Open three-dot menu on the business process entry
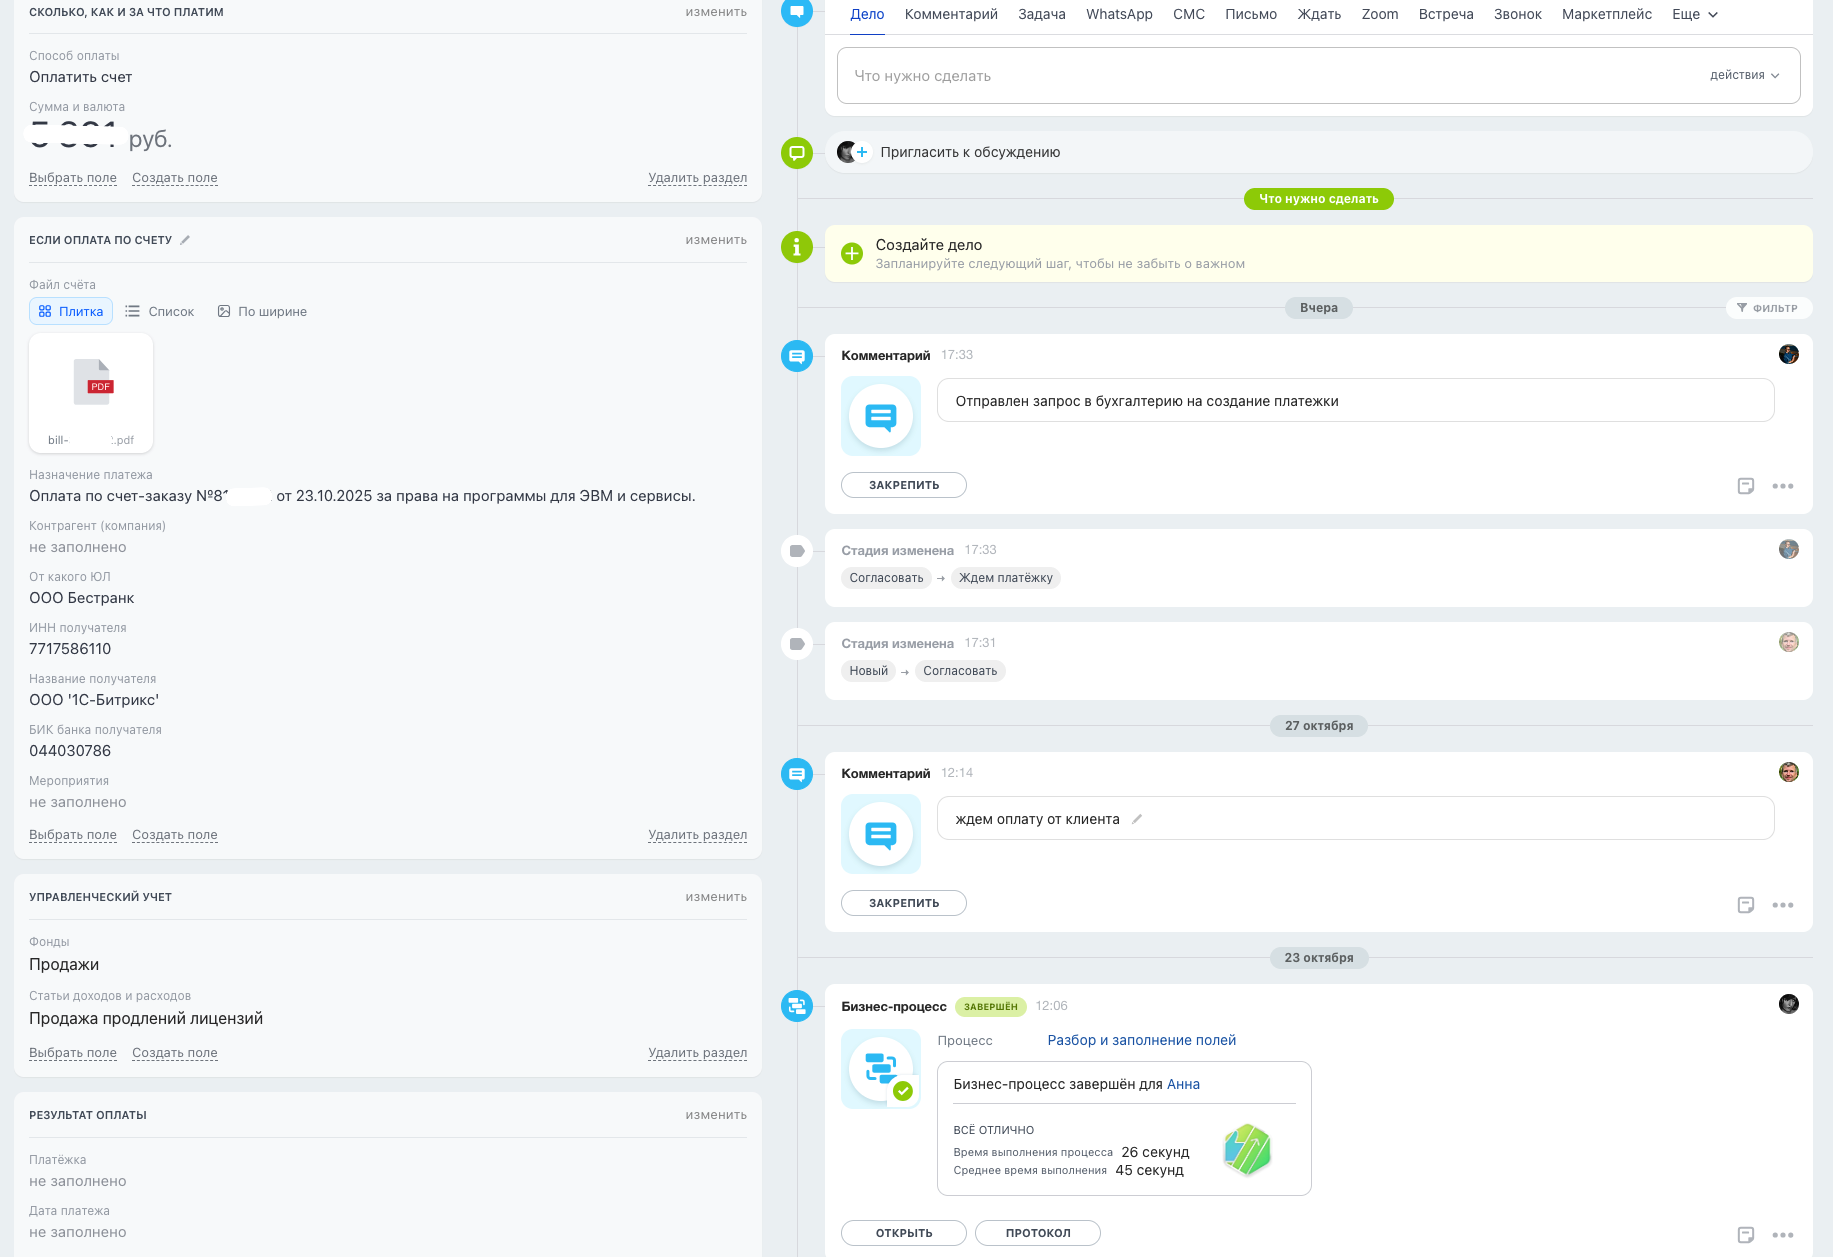The width and height of the screenshot is (1833, 1257). 1782,1235
